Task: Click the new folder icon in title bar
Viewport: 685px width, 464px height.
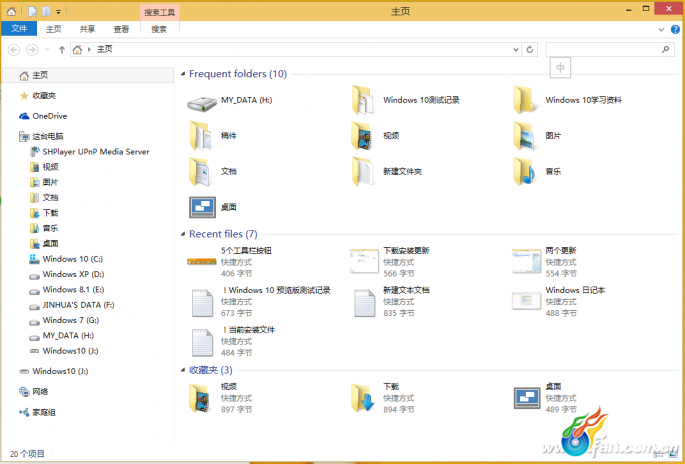Action: [x=46, y=12]
